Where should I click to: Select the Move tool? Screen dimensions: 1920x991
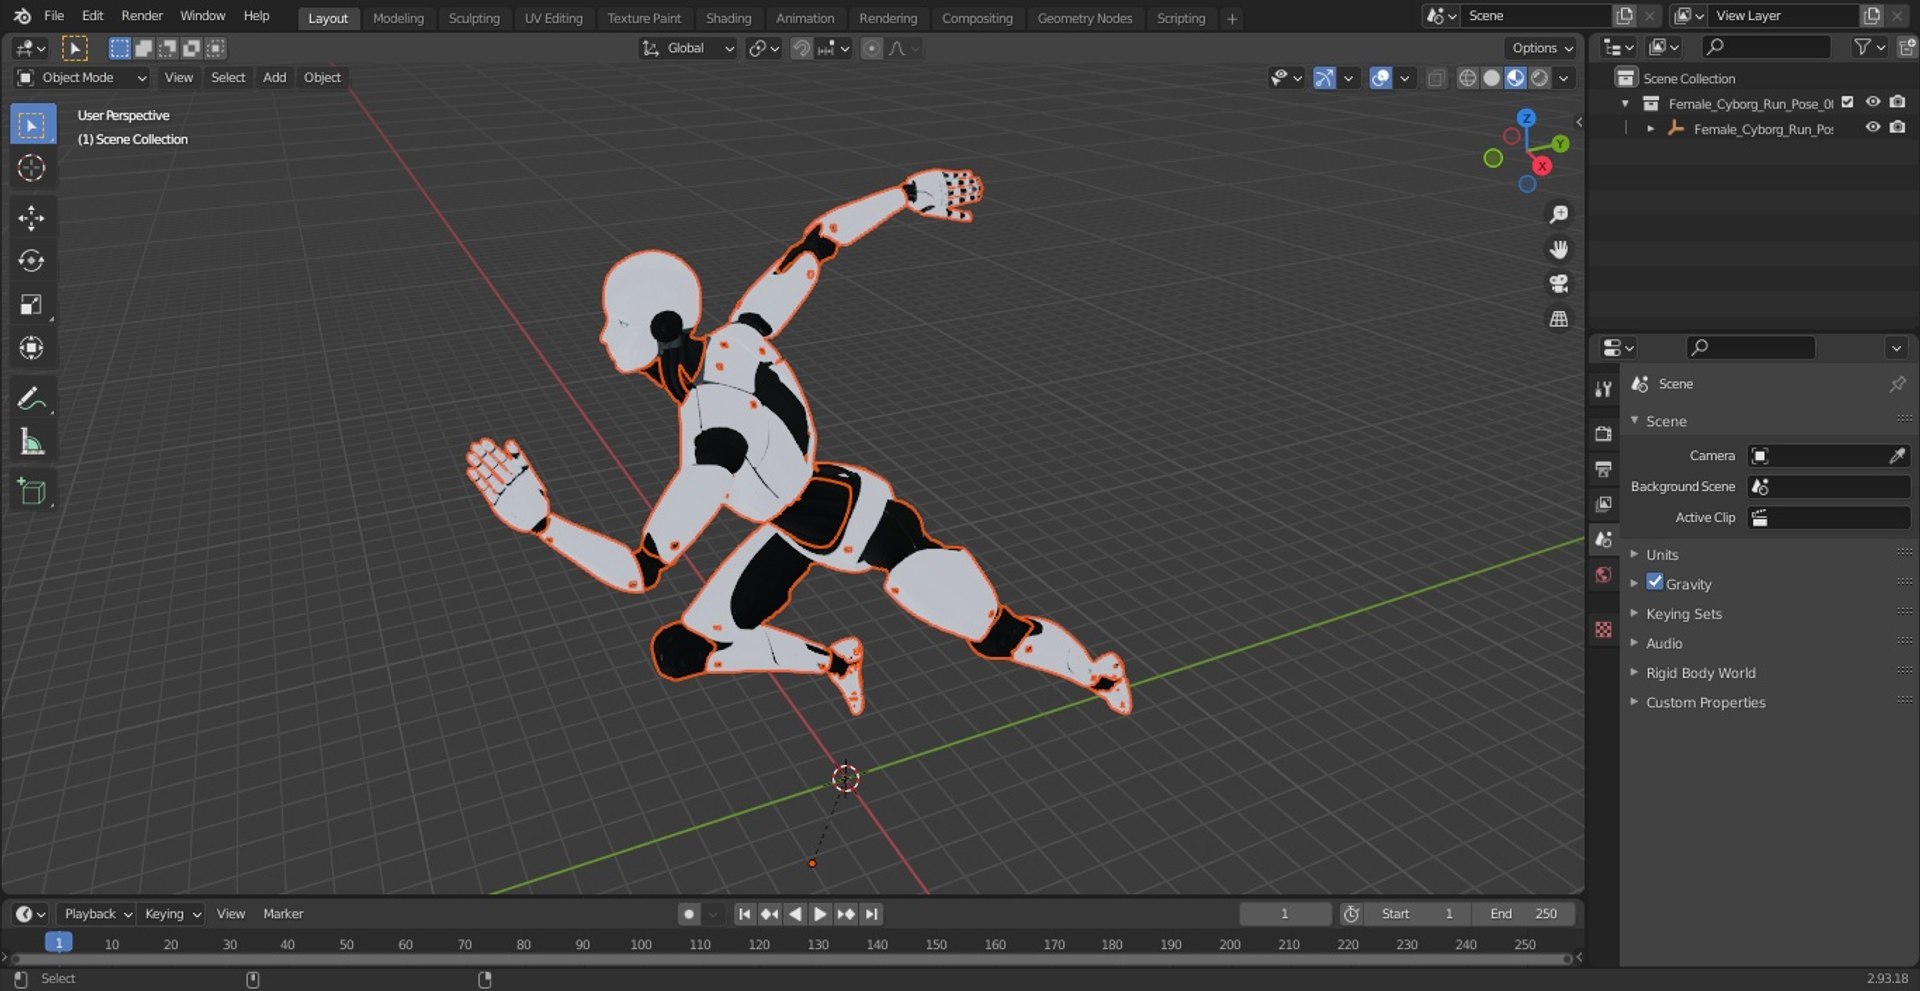coord(32,218)
